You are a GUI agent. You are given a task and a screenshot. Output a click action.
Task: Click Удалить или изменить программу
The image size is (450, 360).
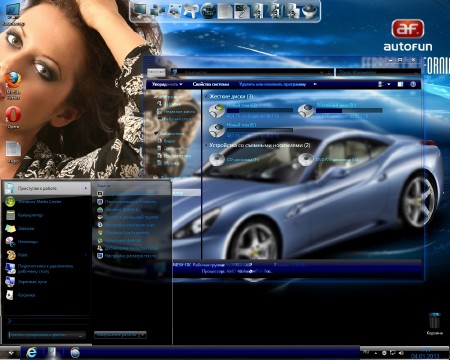pyautogui.click(x=272, y=84)
